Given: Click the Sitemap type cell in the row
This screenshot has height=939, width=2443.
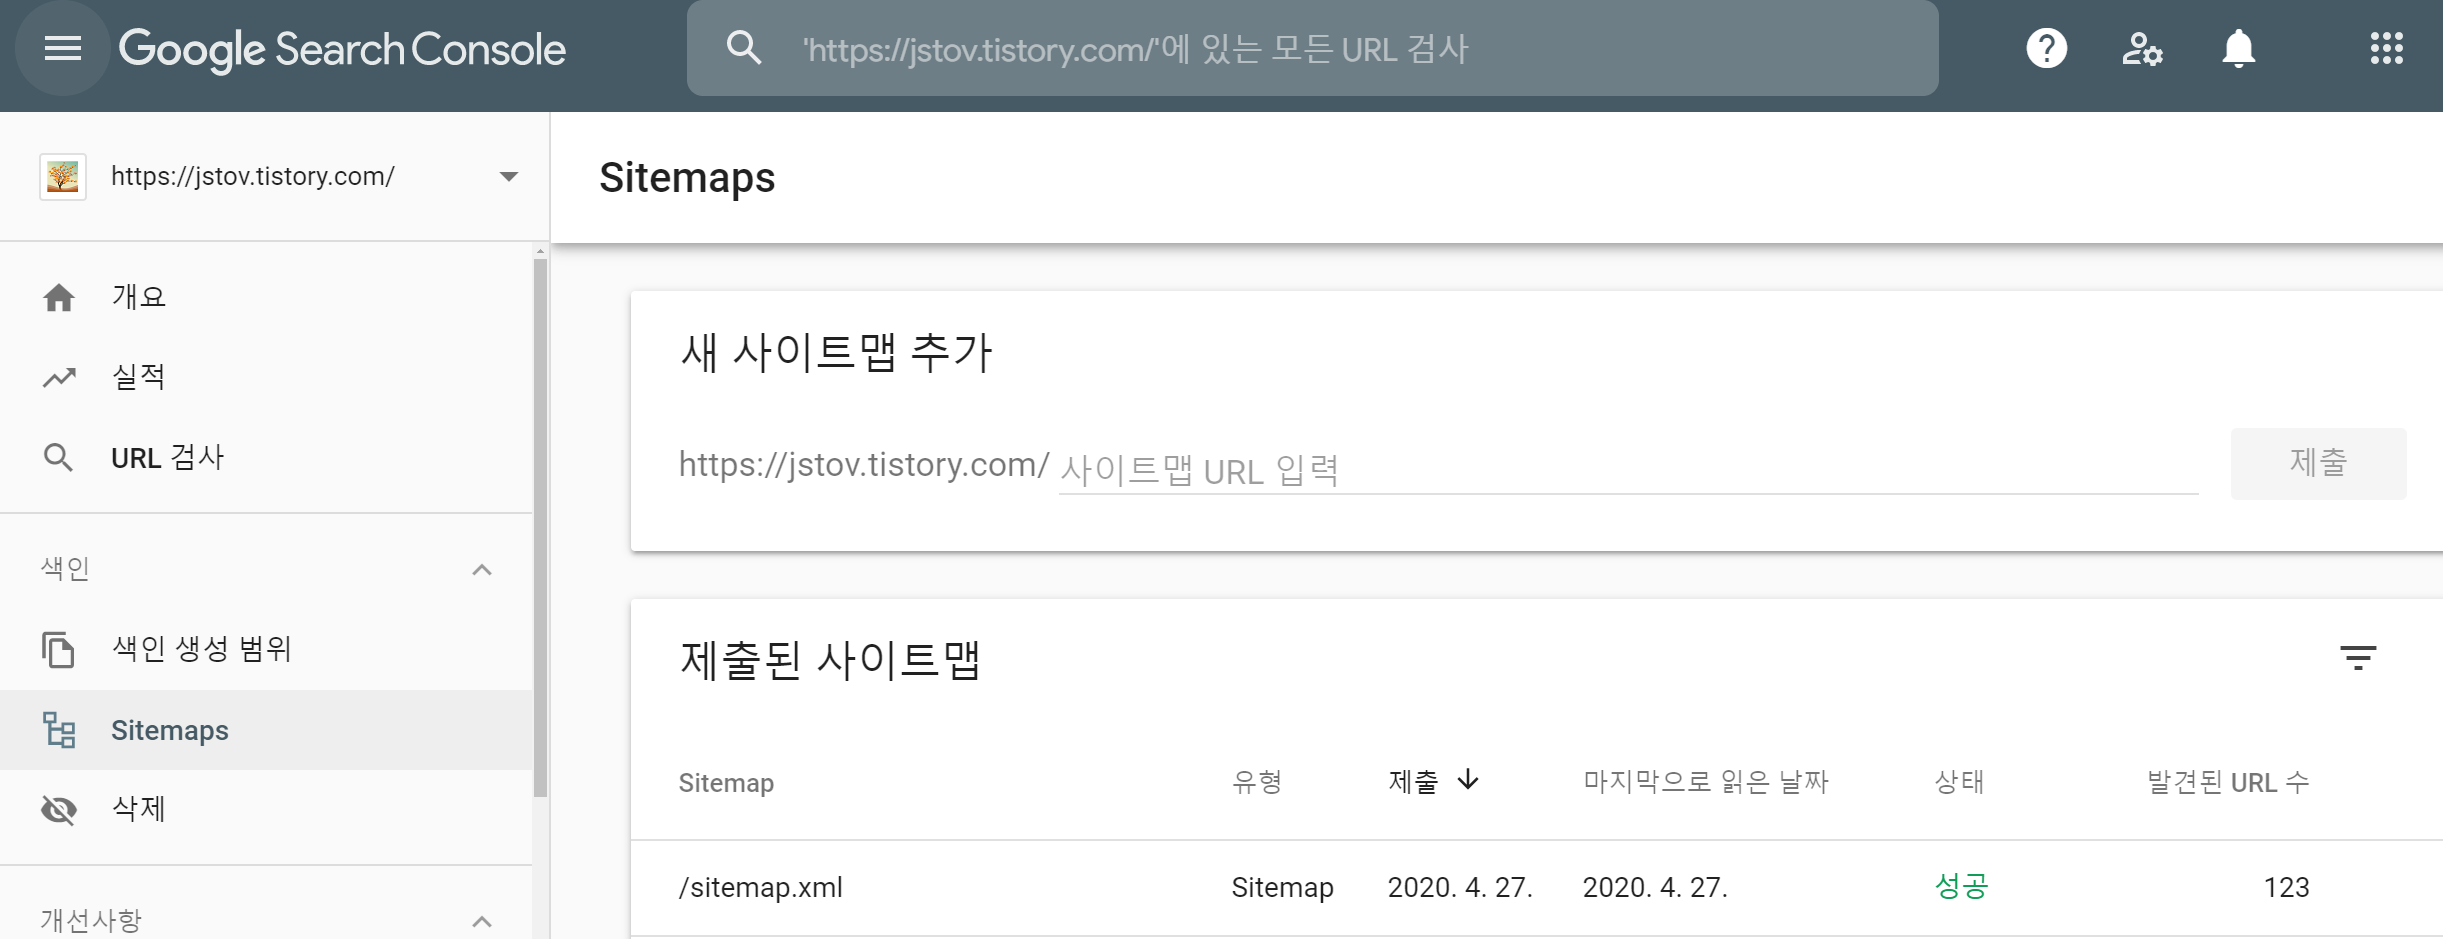Looking at the screenshot, I should pyautogui.click(x=1282, y=888).
